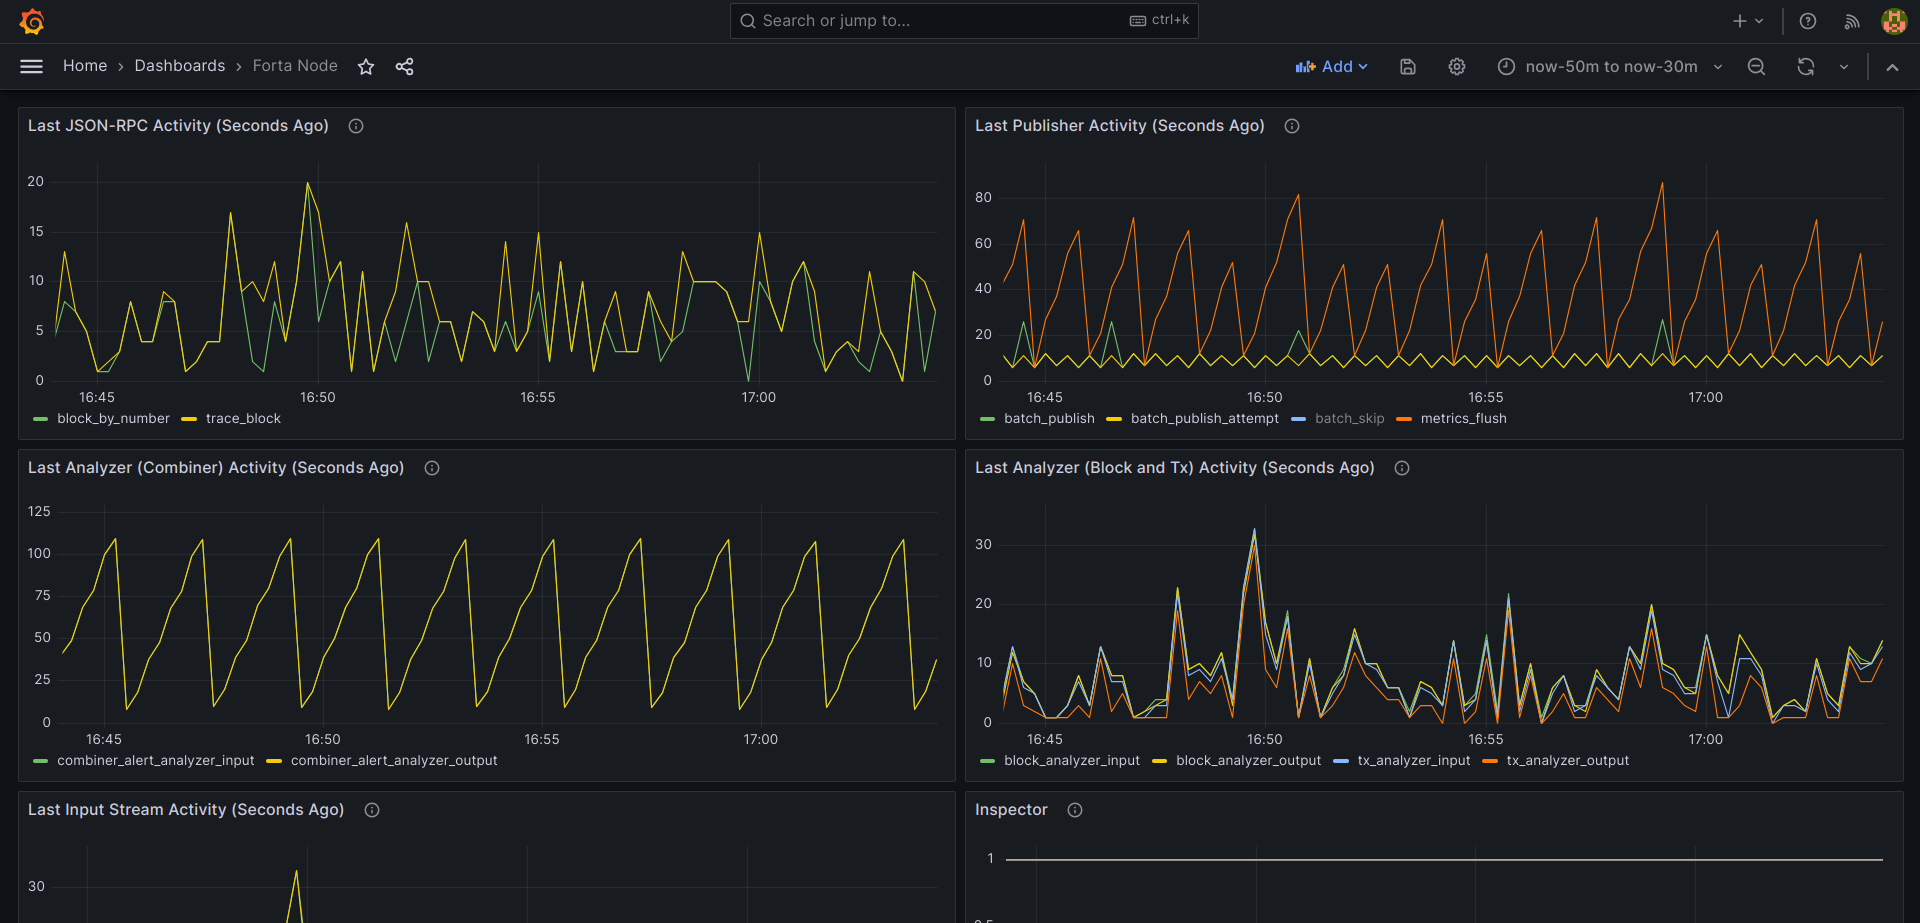Toggle the hamburger navigation menu

pos(32,66)
